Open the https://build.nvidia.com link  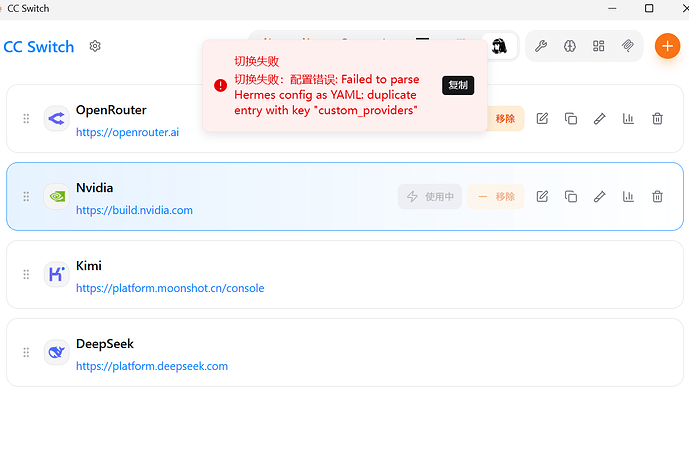(134, 210)
